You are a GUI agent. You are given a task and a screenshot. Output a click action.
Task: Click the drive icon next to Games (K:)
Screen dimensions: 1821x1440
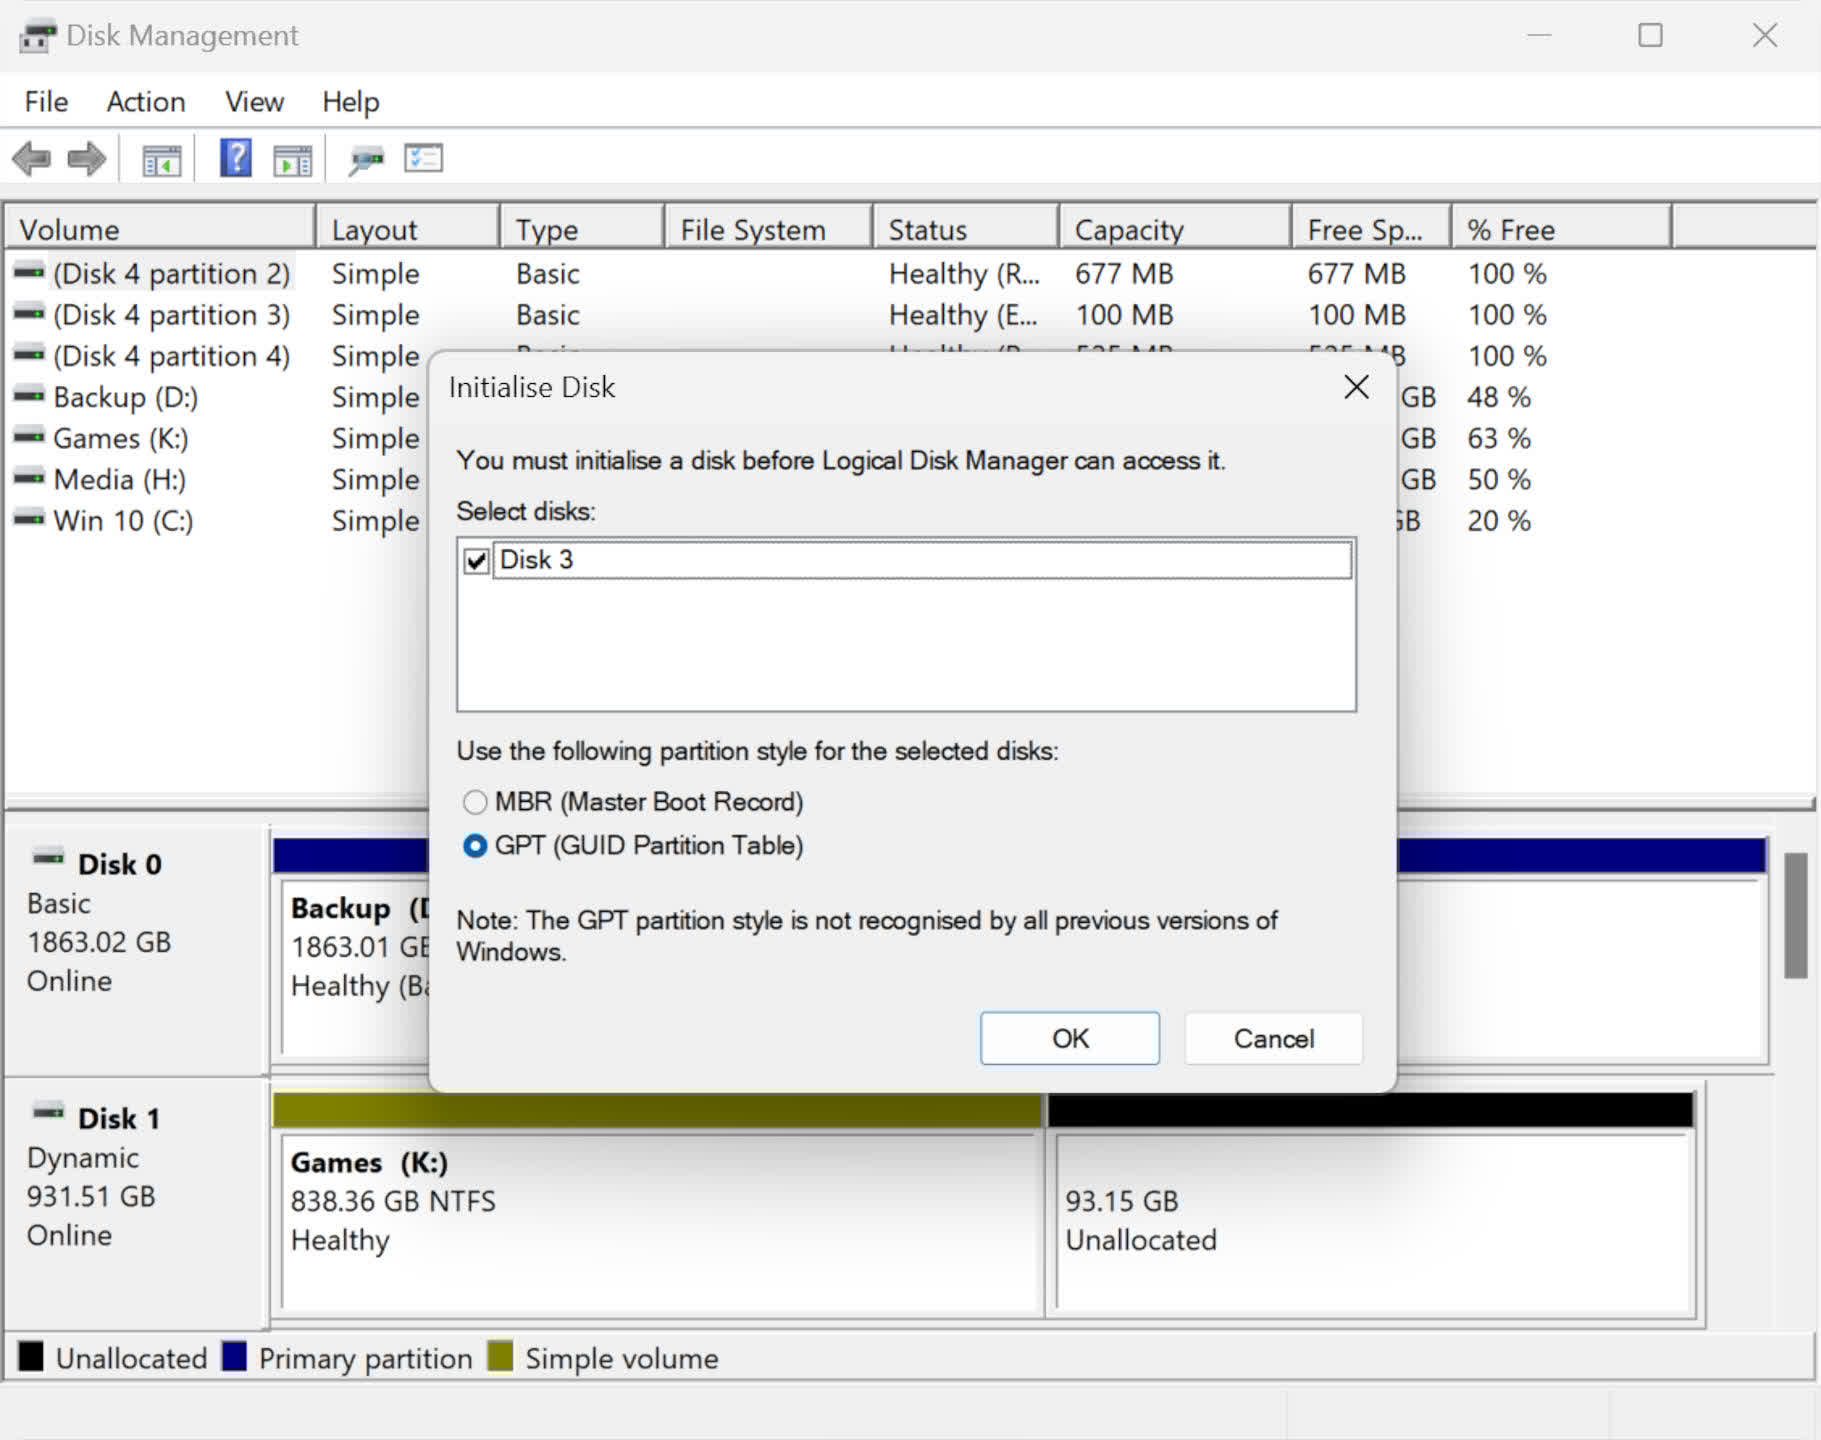click(x=29, y=436)
